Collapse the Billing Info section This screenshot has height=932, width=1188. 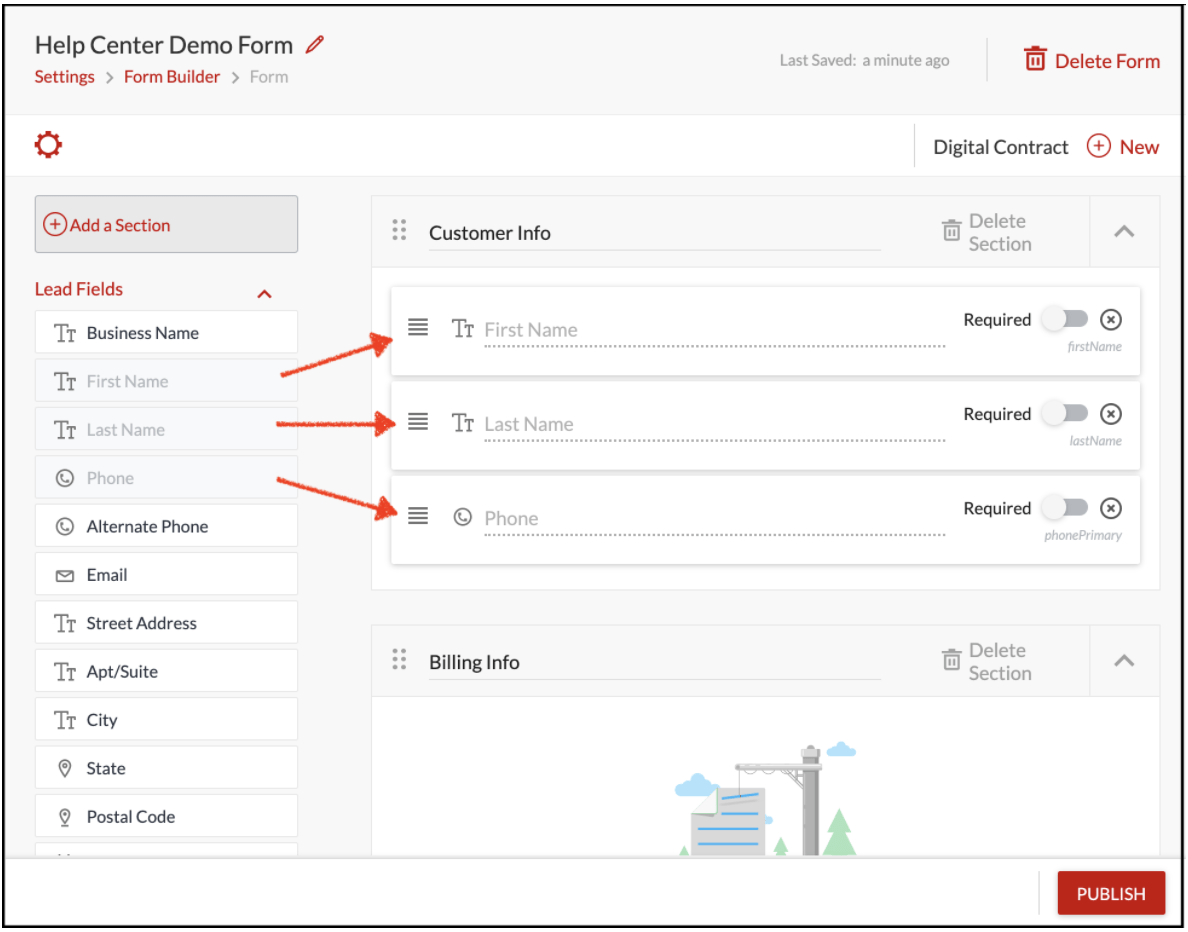point(1124,661)
